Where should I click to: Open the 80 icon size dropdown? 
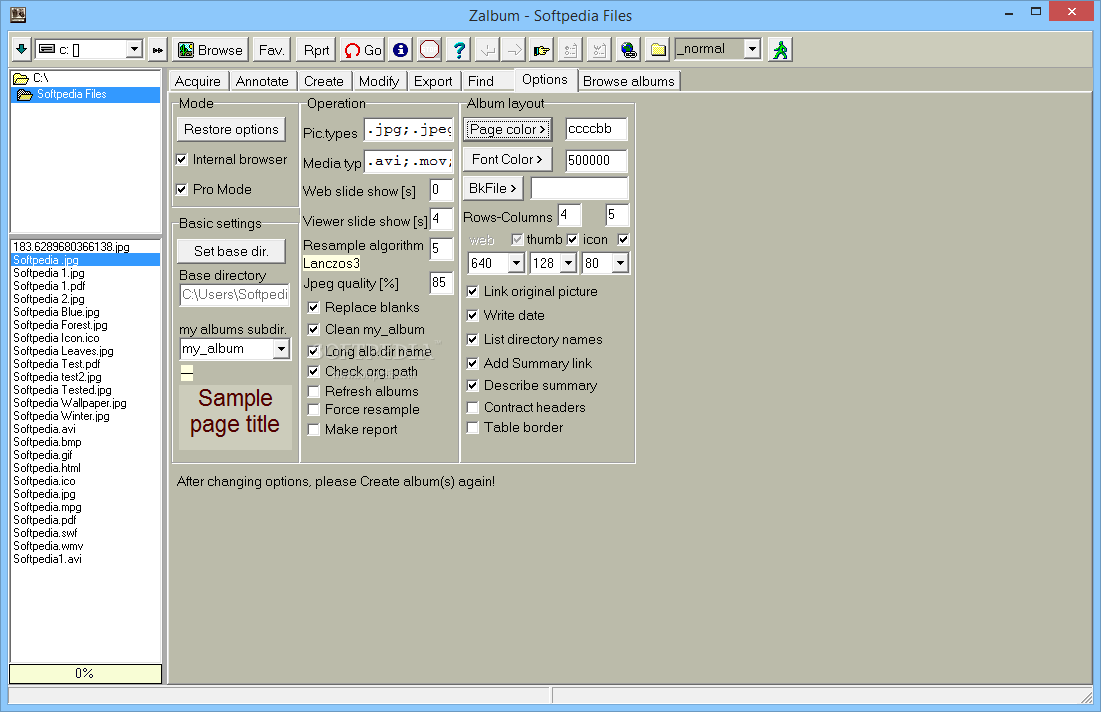pos(620,263)
